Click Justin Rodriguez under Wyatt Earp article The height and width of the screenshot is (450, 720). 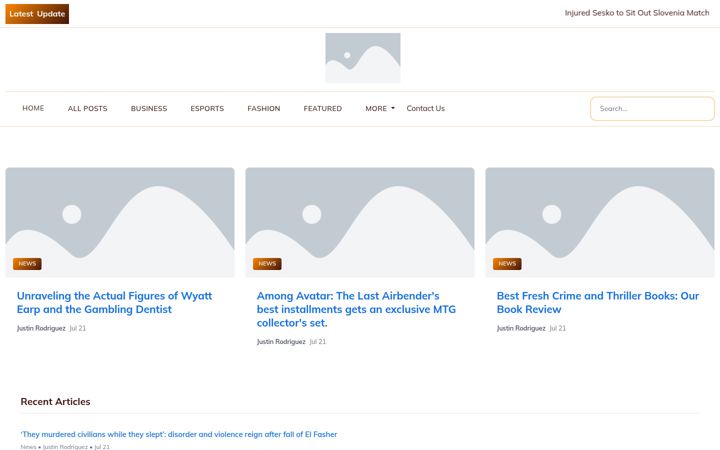point(41,328)
